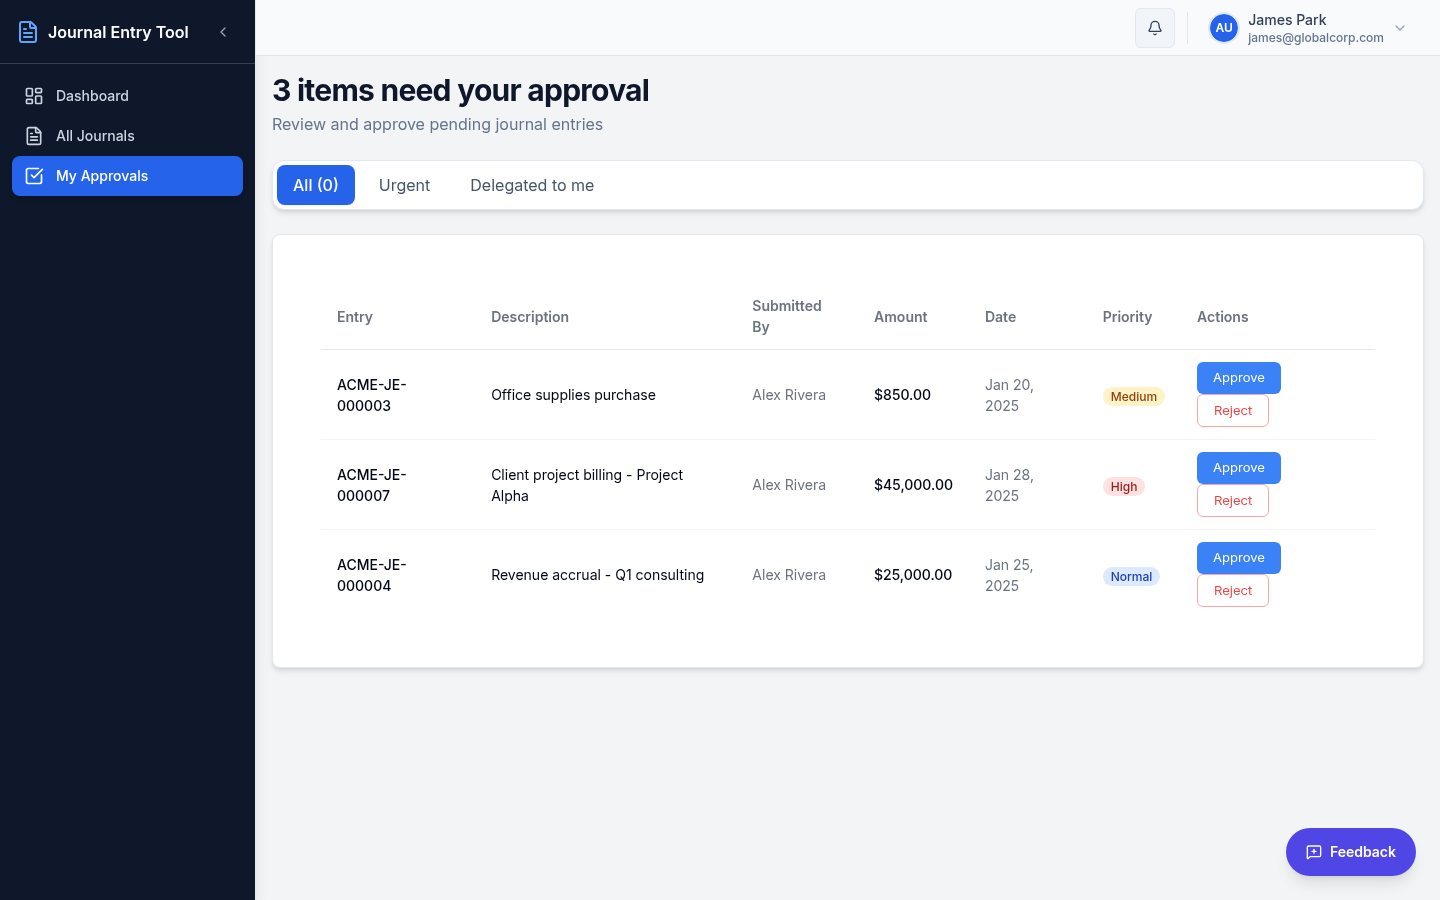Click the Feedback speech bubble icon
Viewport: 1440px width, 900px height.
click(1313, 852)
